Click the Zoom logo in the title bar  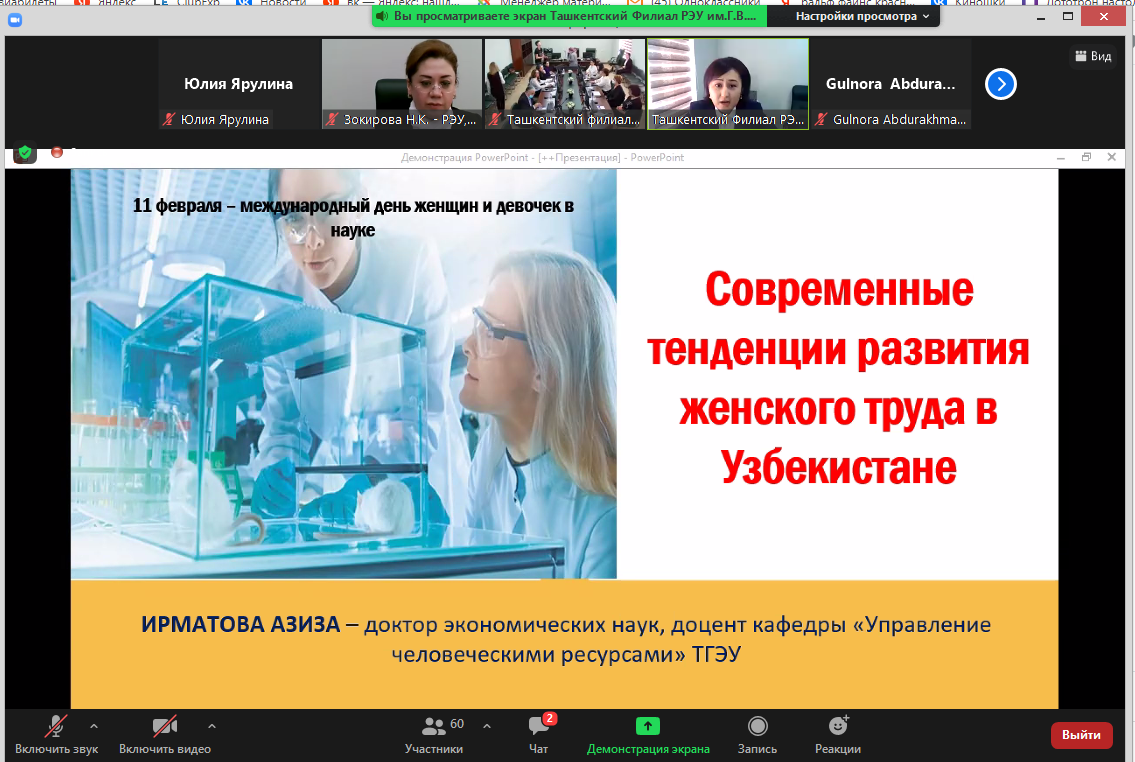point(14,20)
